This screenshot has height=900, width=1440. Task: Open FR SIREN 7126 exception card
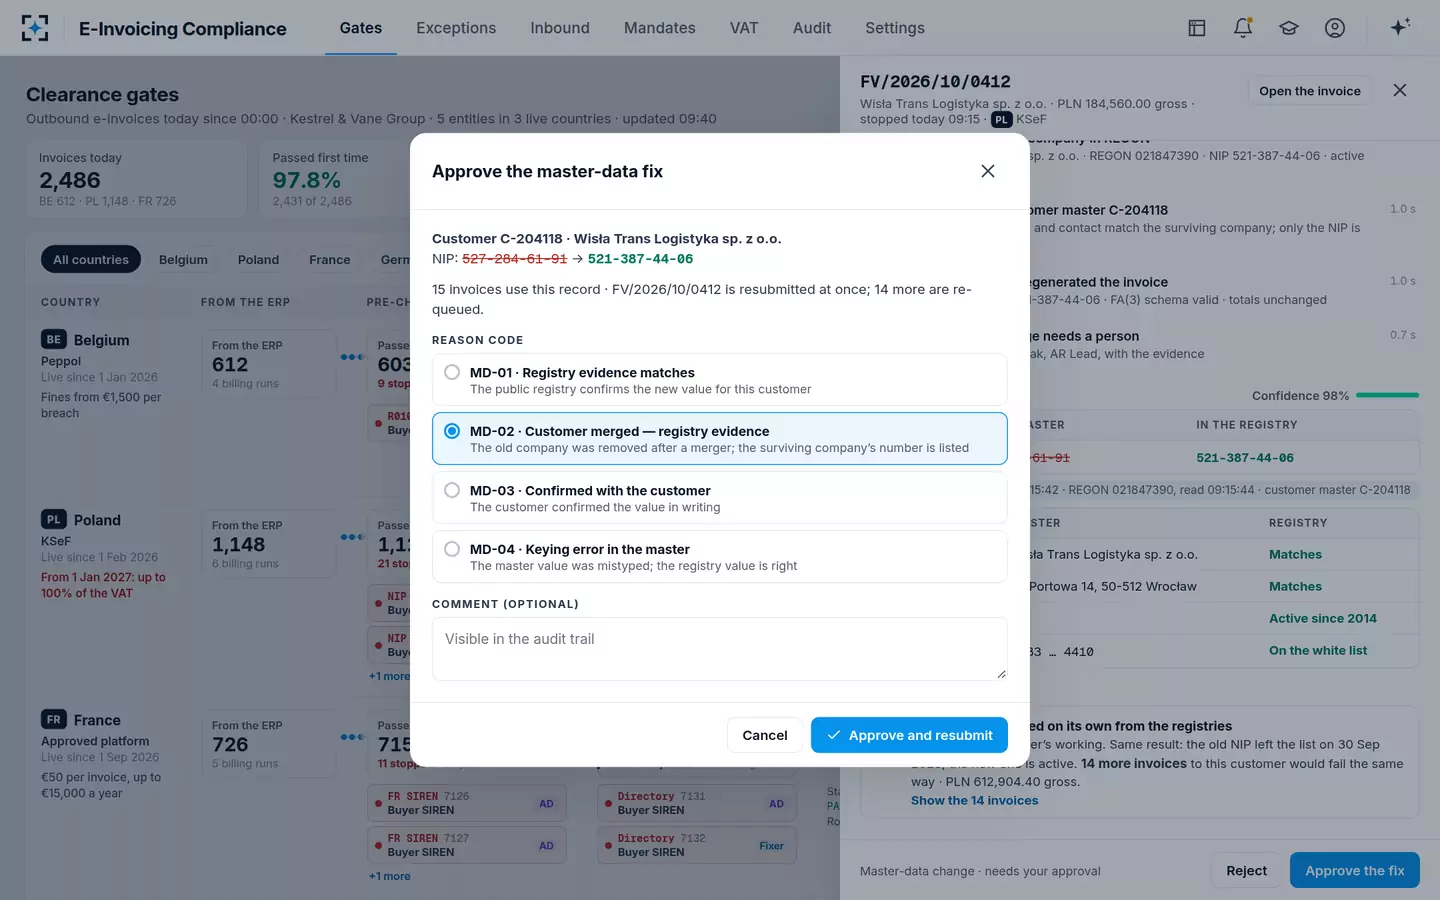(x=466, y=803)
